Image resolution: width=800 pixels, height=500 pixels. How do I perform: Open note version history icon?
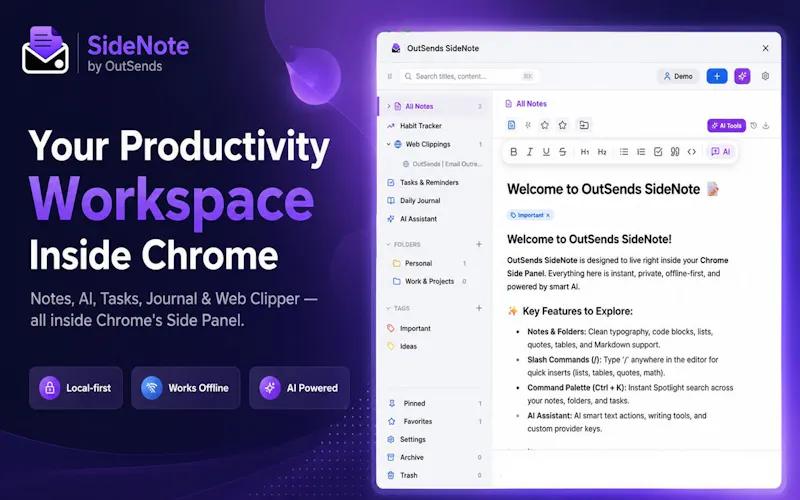754,126
